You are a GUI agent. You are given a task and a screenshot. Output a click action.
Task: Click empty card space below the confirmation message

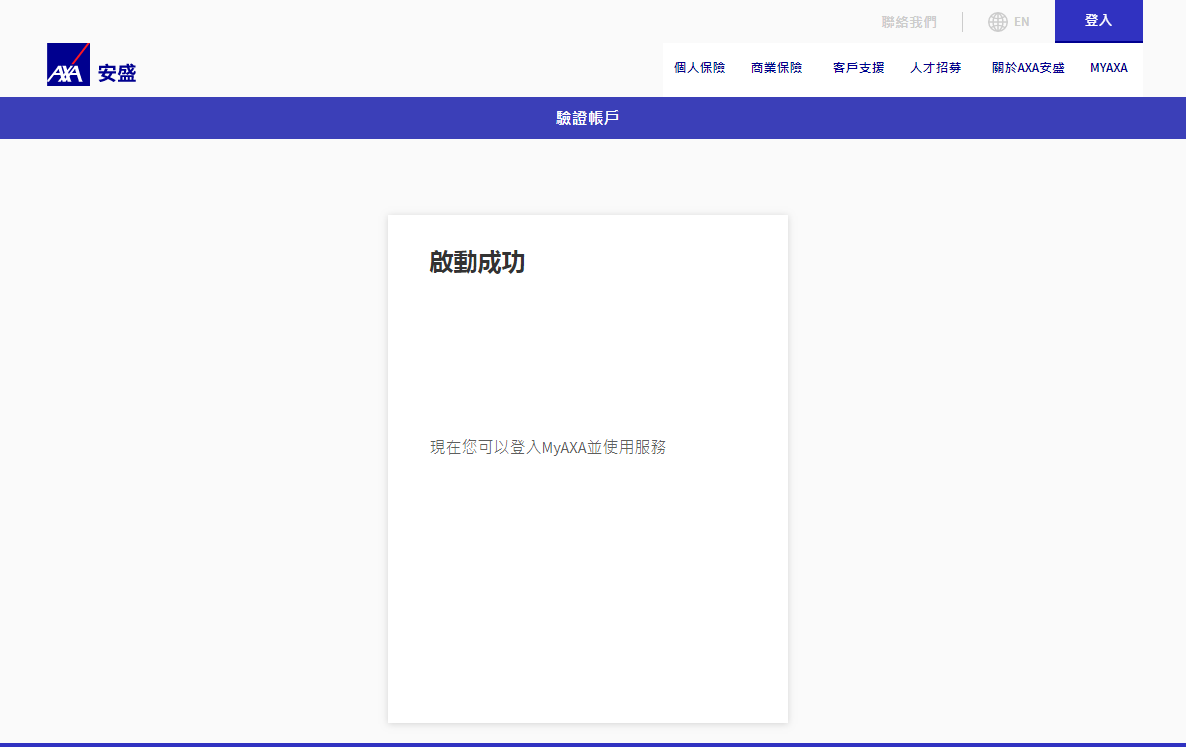click(x=587, y=590)
